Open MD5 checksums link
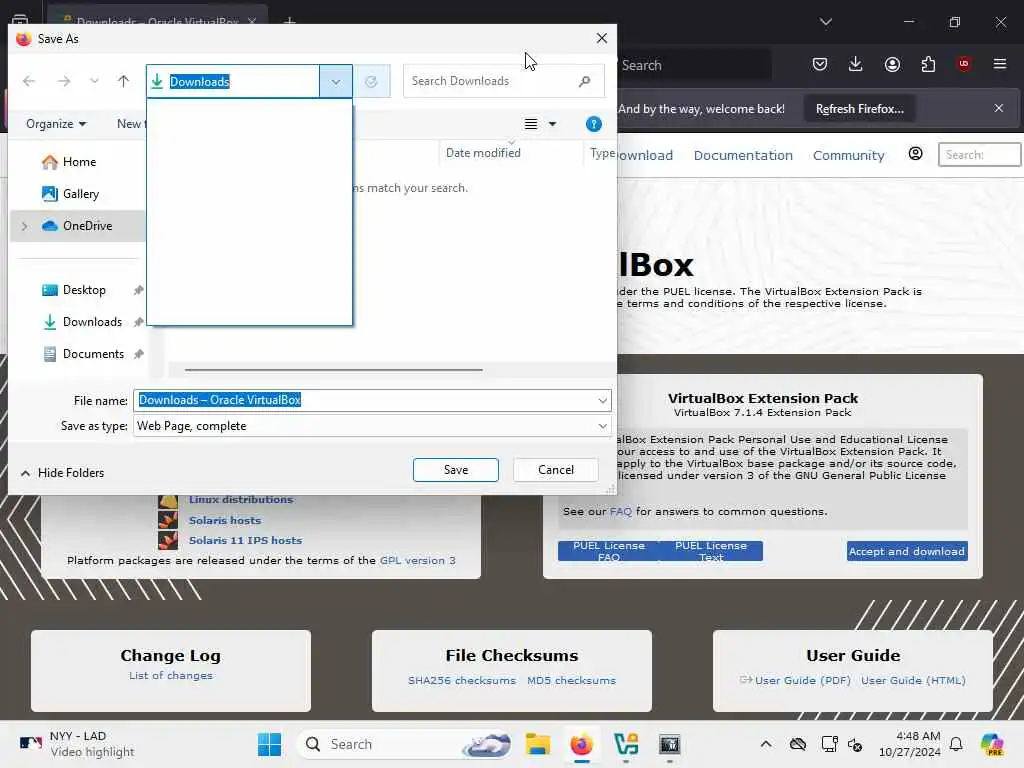1024x768 pixels. [571, 680]
